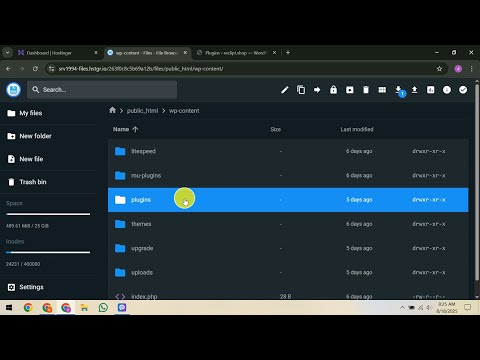Click the index.php code file icon
480x360 pixels.
120,296
